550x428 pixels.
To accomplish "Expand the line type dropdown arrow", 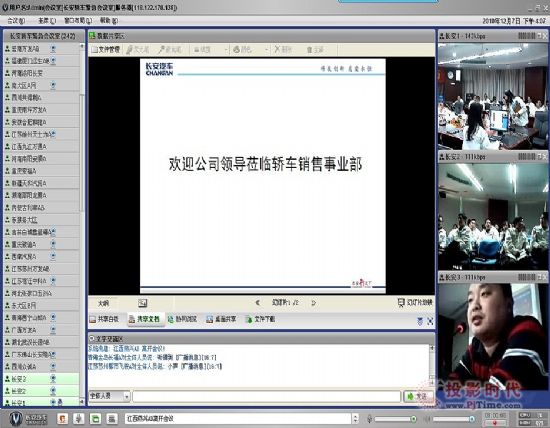I will [x=226, y=50].
